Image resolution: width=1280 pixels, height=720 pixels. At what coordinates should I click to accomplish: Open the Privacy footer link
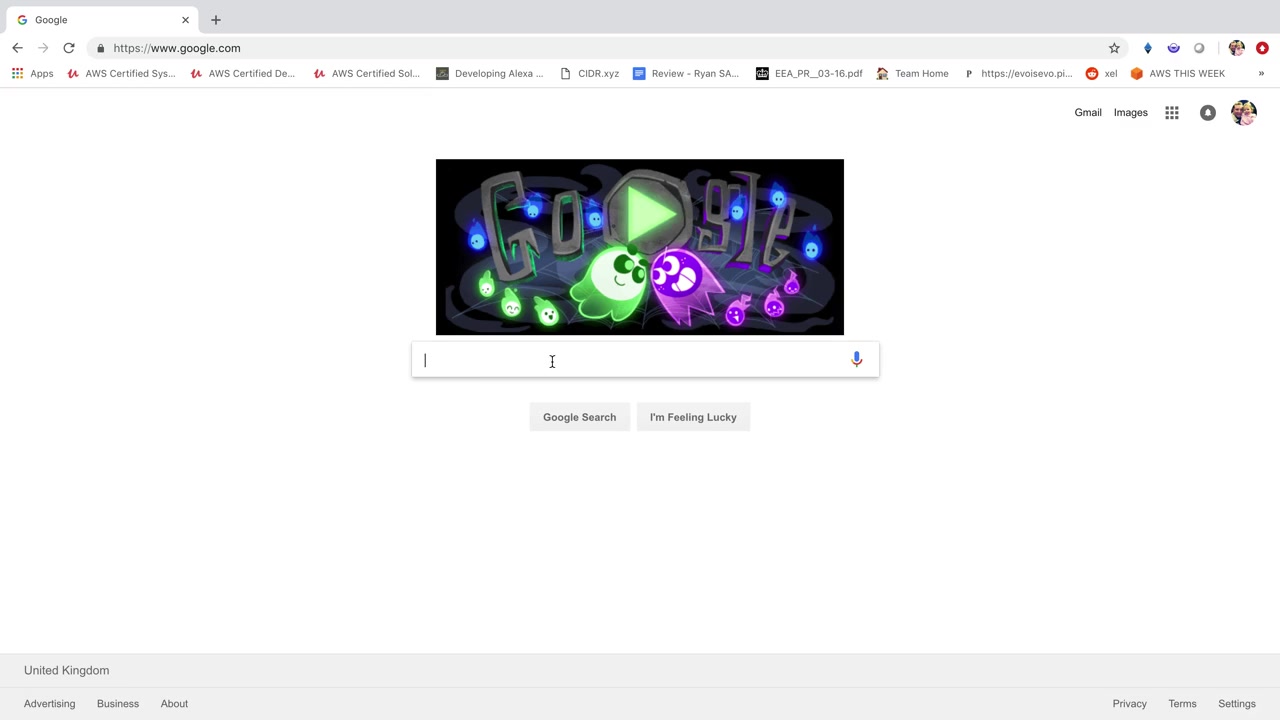[x=1130, y=704]
